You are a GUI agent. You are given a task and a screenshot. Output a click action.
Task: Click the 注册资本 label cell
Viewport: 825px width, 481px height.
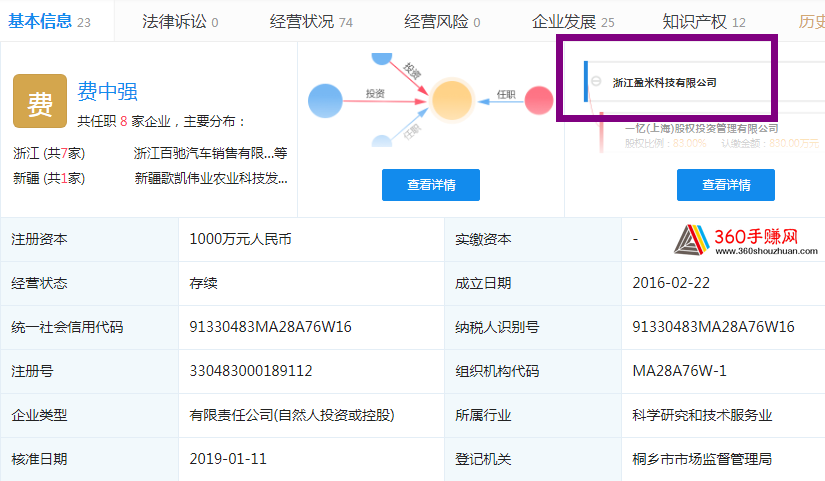pyautogui.click(x=89, y=239)
